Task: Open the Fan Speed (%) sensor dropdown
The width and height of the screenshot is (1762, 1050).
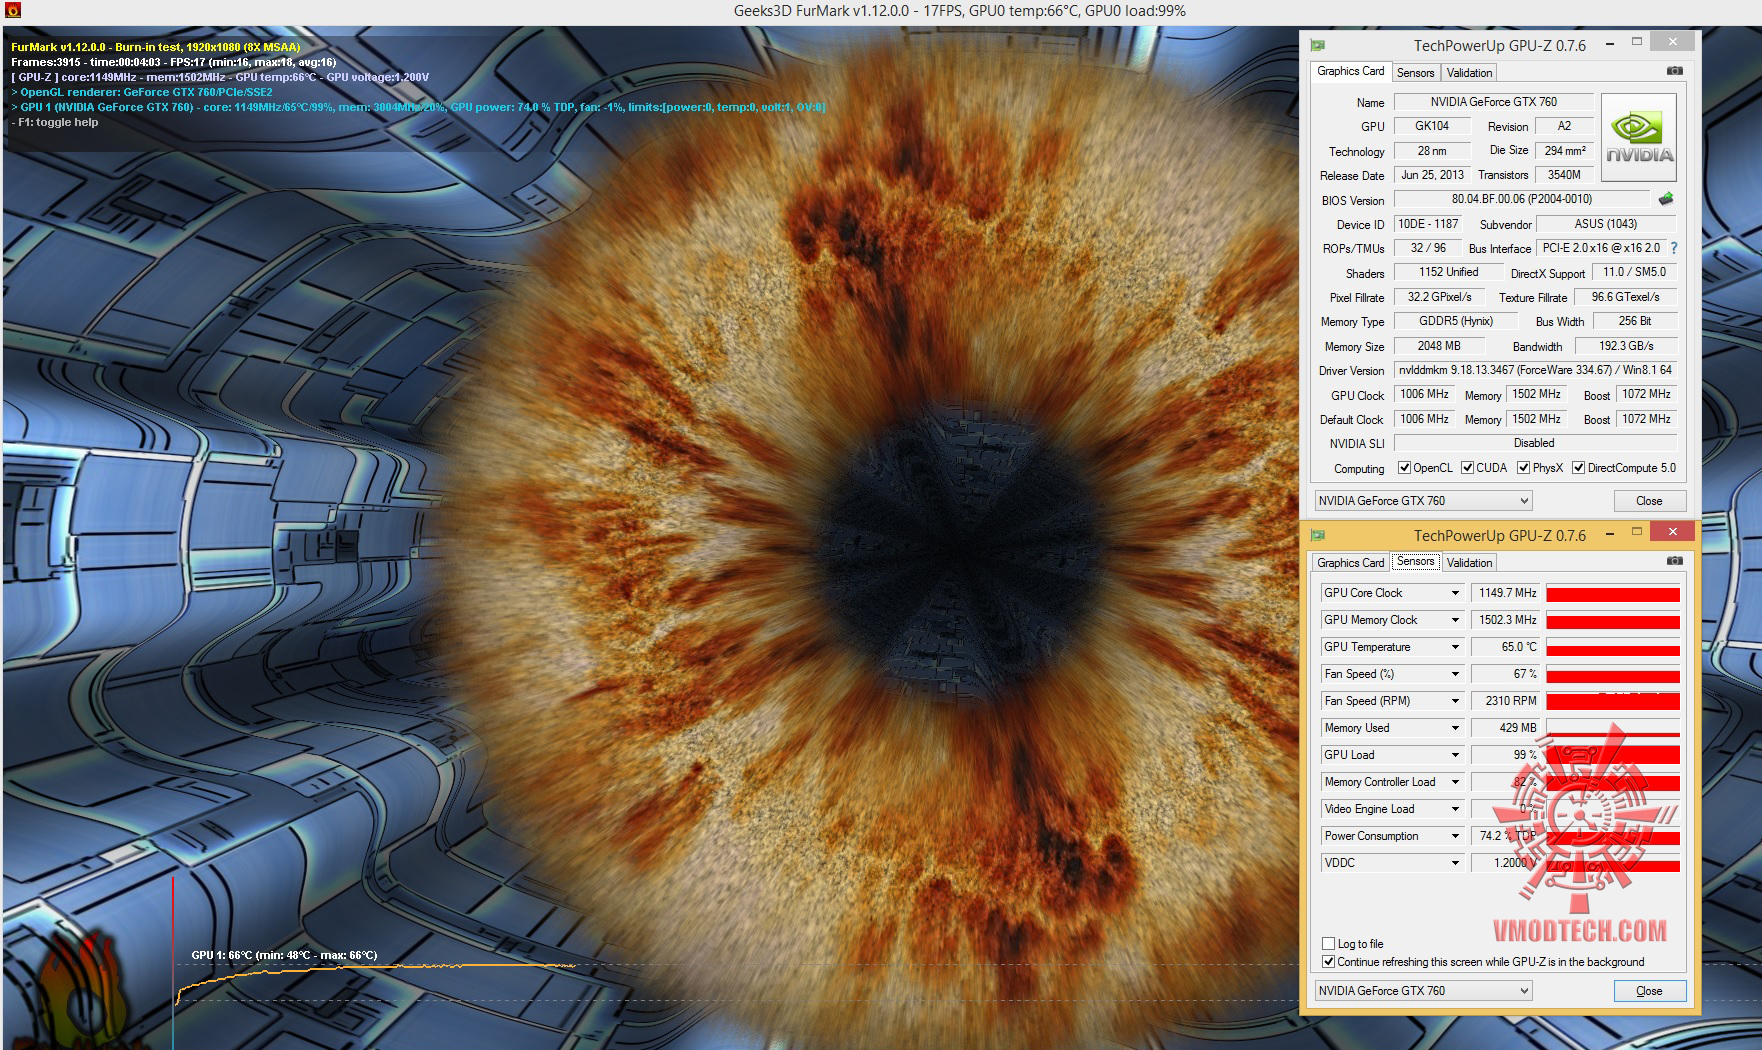Action: pyautogui.click(x=1455, y=674)
